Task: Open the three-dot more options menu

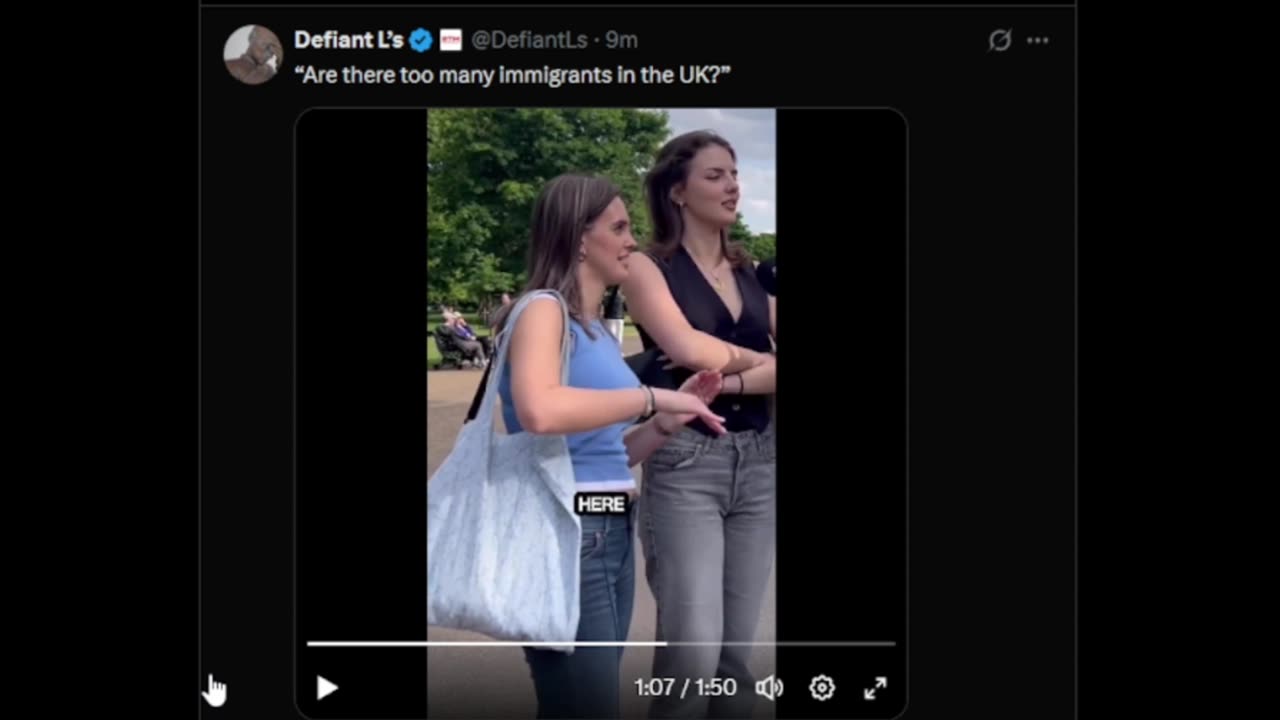Action: pyautogui.click(x=1038, y=41)
